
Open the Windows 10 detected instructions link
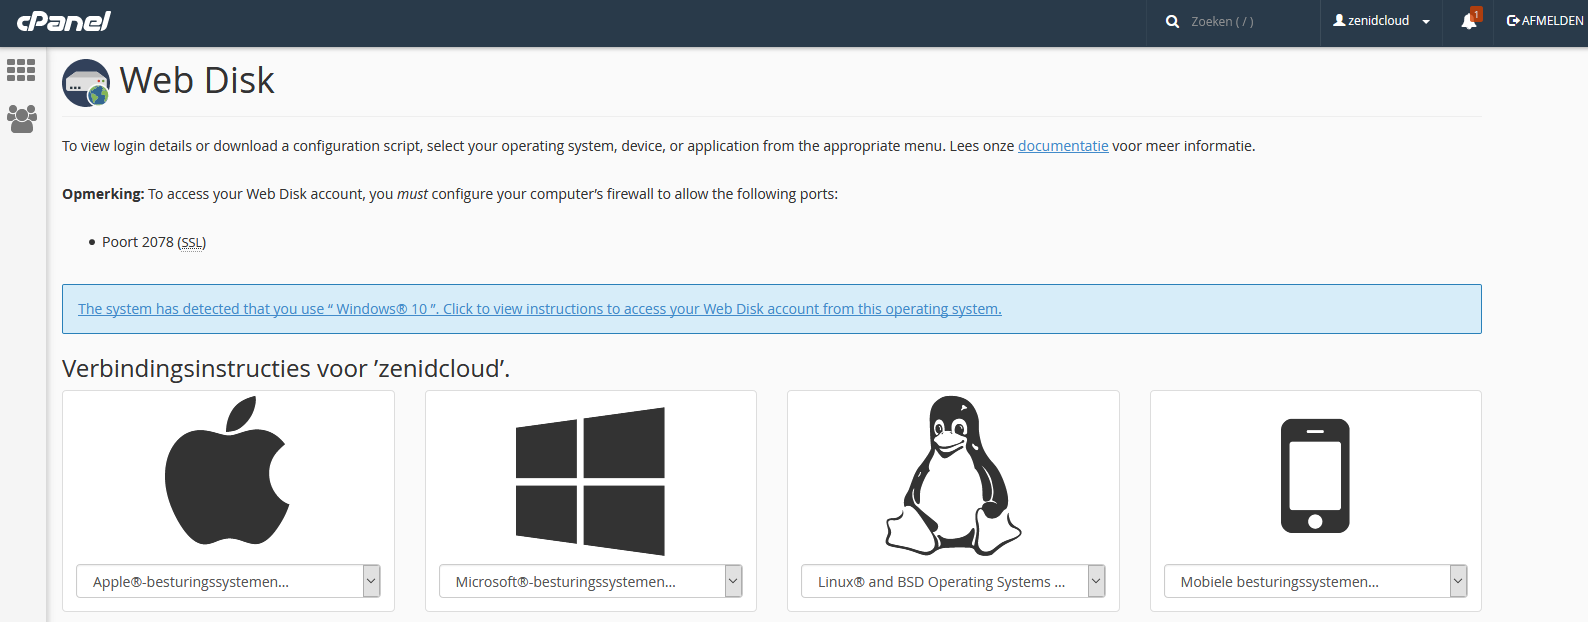540,309
